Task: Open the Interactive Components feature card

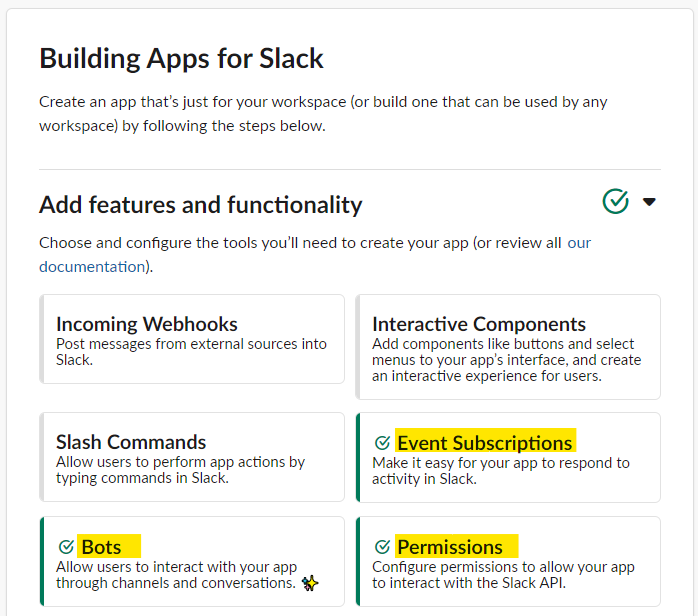Action: click(508, 347)
